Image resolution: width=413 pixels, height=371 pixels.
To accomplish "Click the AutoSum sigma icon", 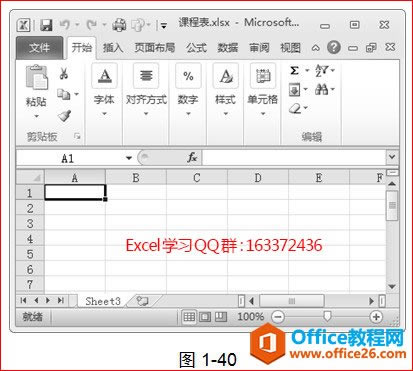I will tap(294, 70).
